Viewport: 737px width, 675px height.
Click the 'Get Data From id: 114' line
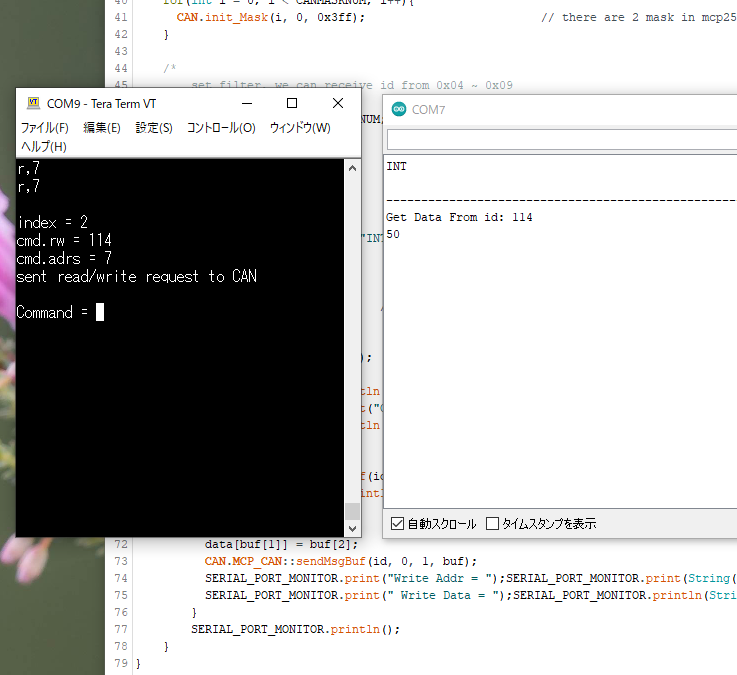[x=459, y=217]
